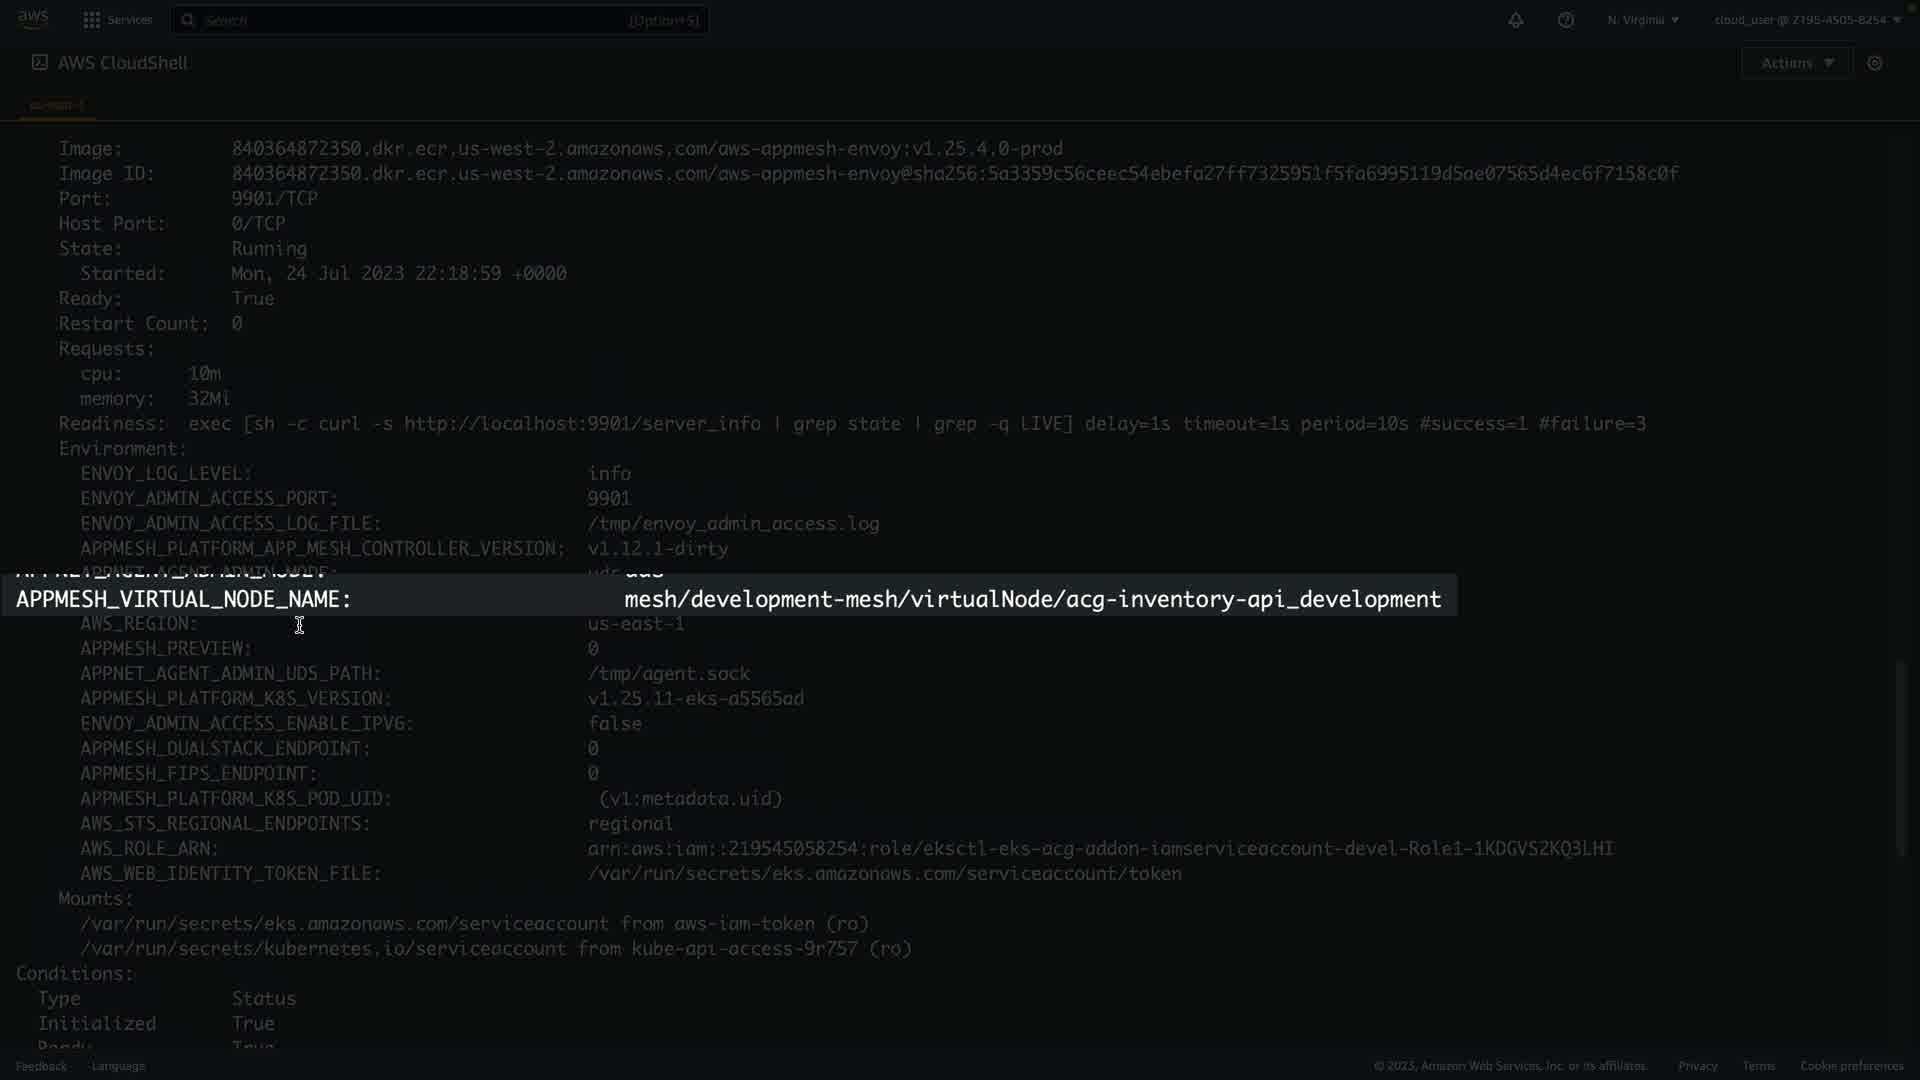Click the AWS logo home icon
Image resolution: width=1920 pixels, height=1080 pixels.
click(32, 19)
